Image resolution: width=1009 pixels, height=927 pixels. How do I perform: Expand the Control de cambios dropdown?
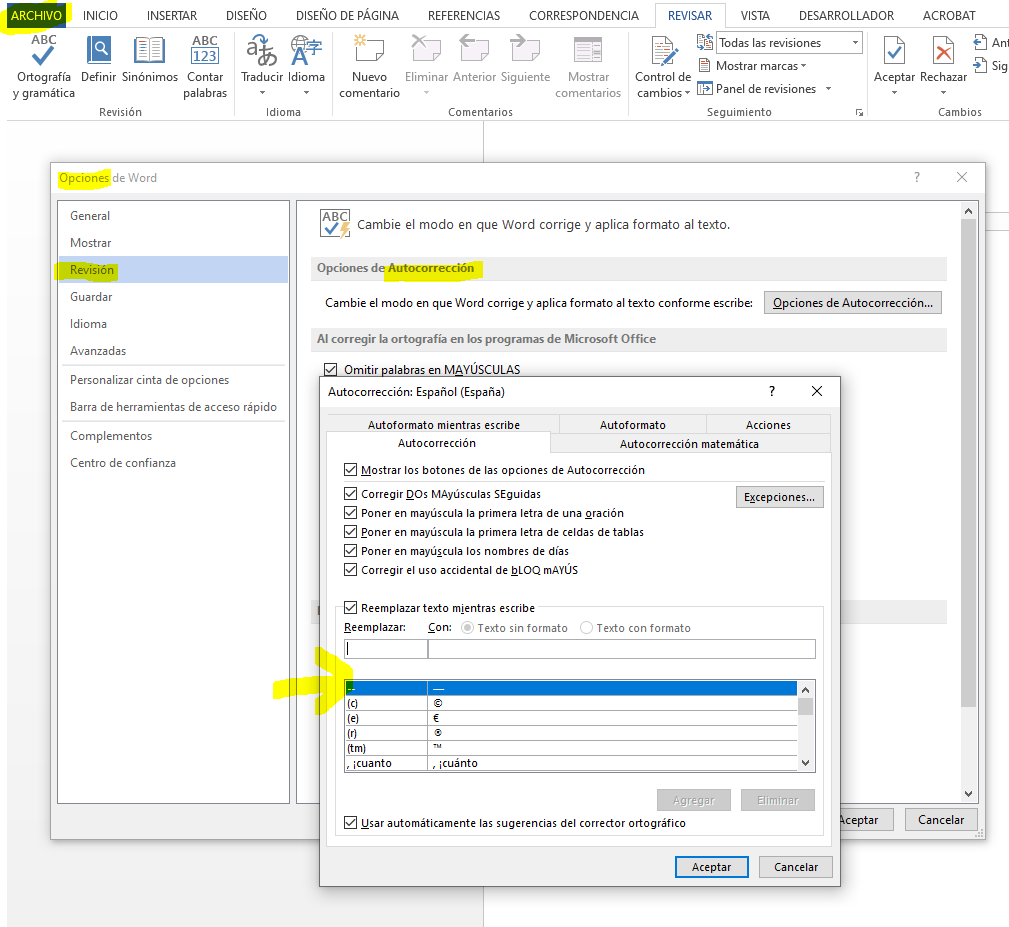(x=663, y=92)
